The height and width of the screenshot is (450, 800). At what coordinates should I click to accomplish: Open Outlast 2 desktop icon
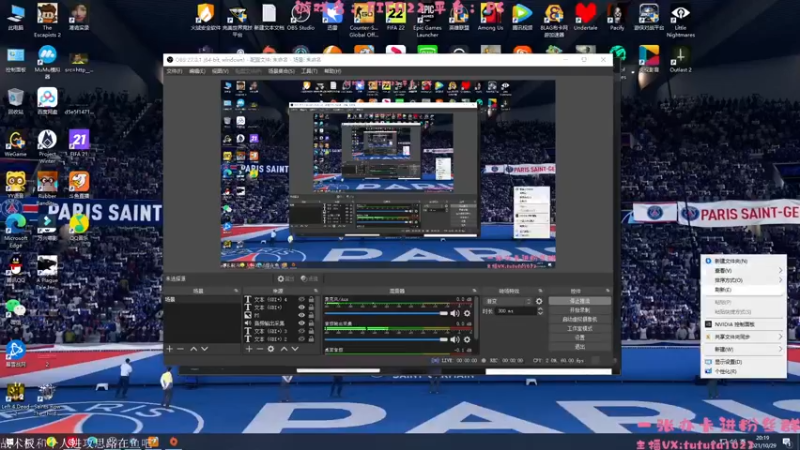pos(680,59)
